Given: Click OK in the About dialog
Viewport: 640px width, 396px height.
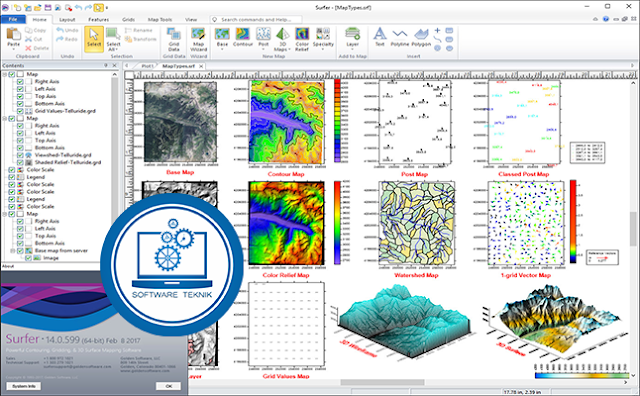Looking at the screenshot, I should [169, 386].
